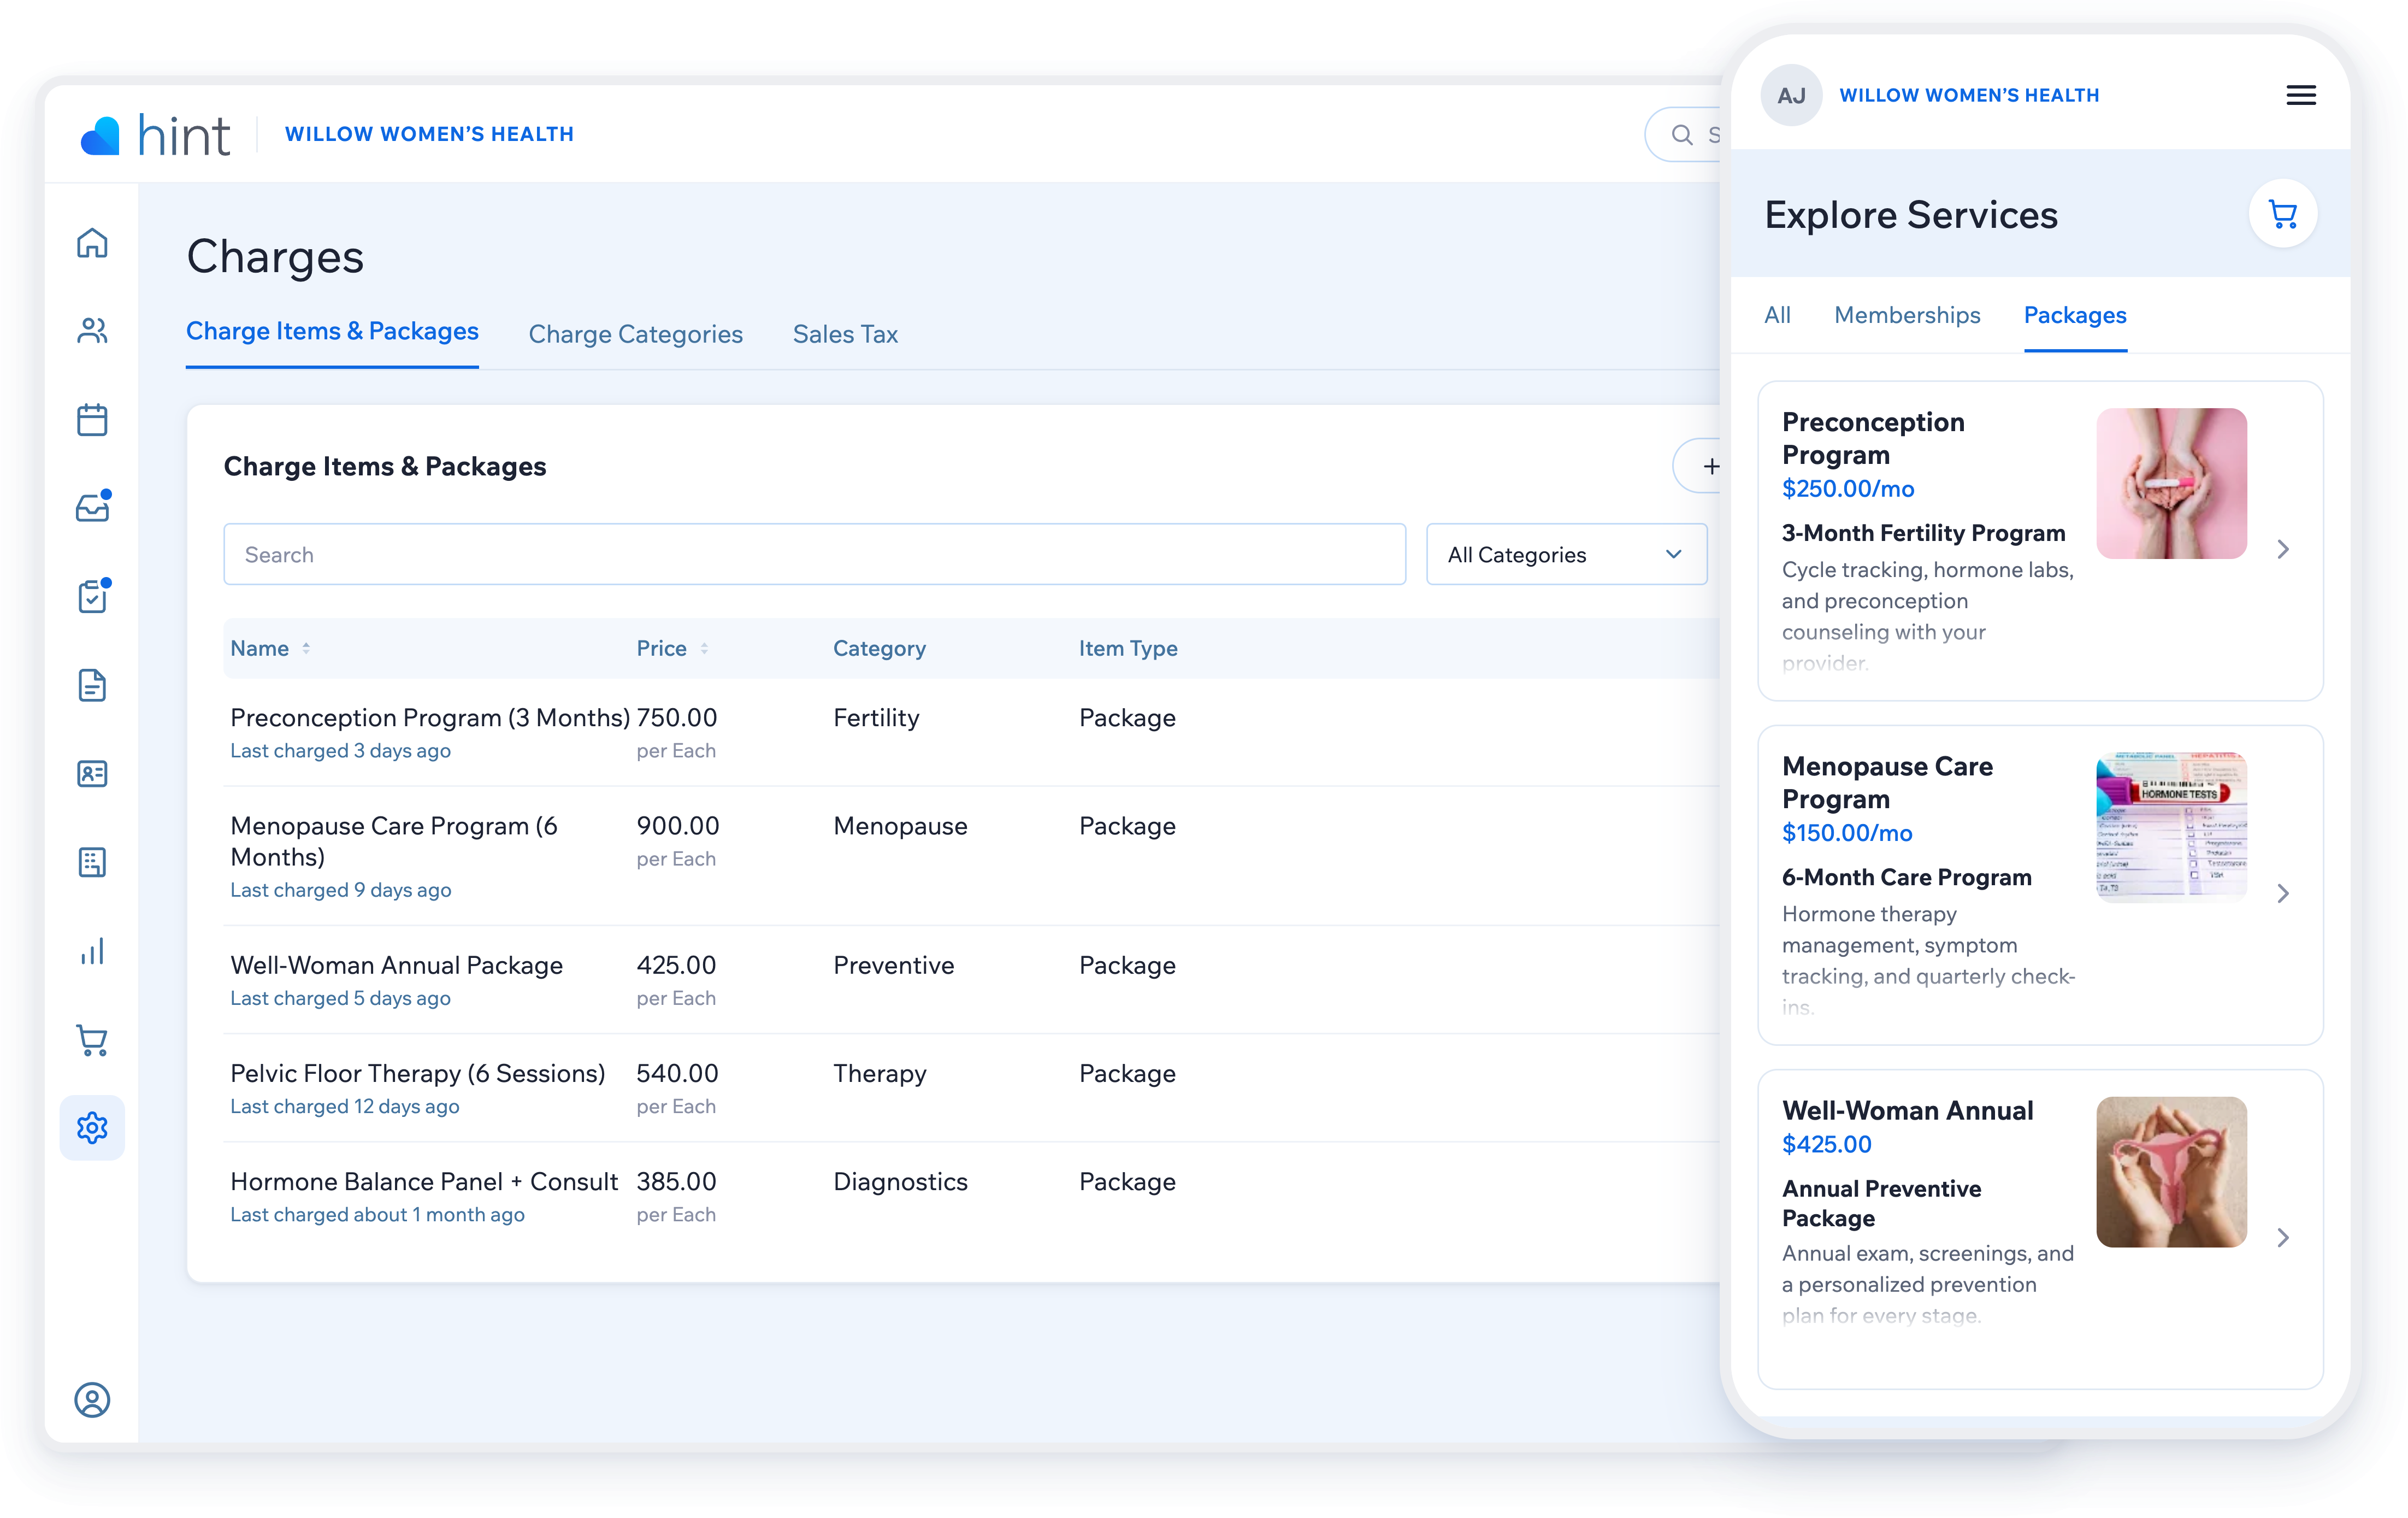Open Preconception Program card chevron
This screenshot has width=2408, height=1518.
pyautogui.click(x=2283, y=549)
